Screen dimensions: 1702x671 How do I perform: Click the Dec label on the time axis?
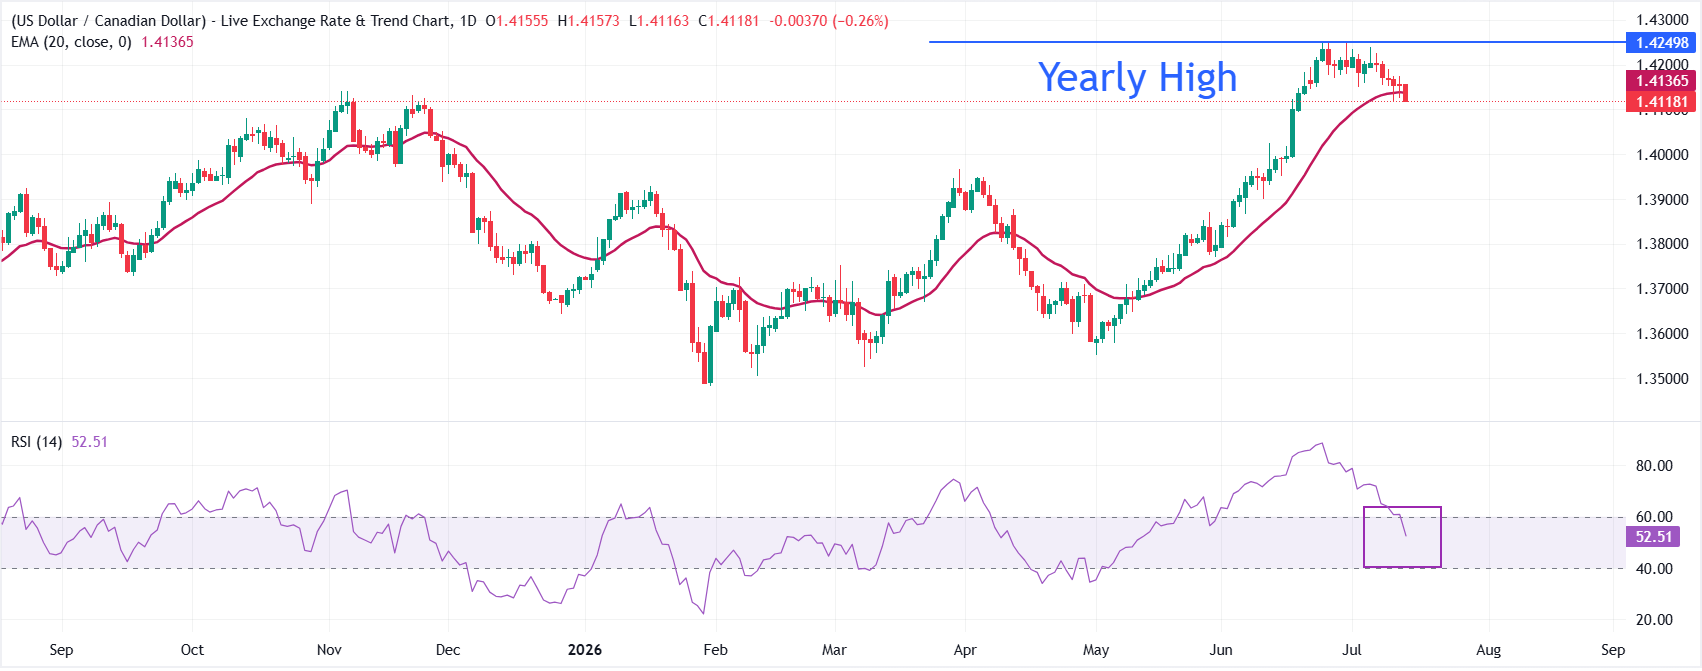pos(448,650)
